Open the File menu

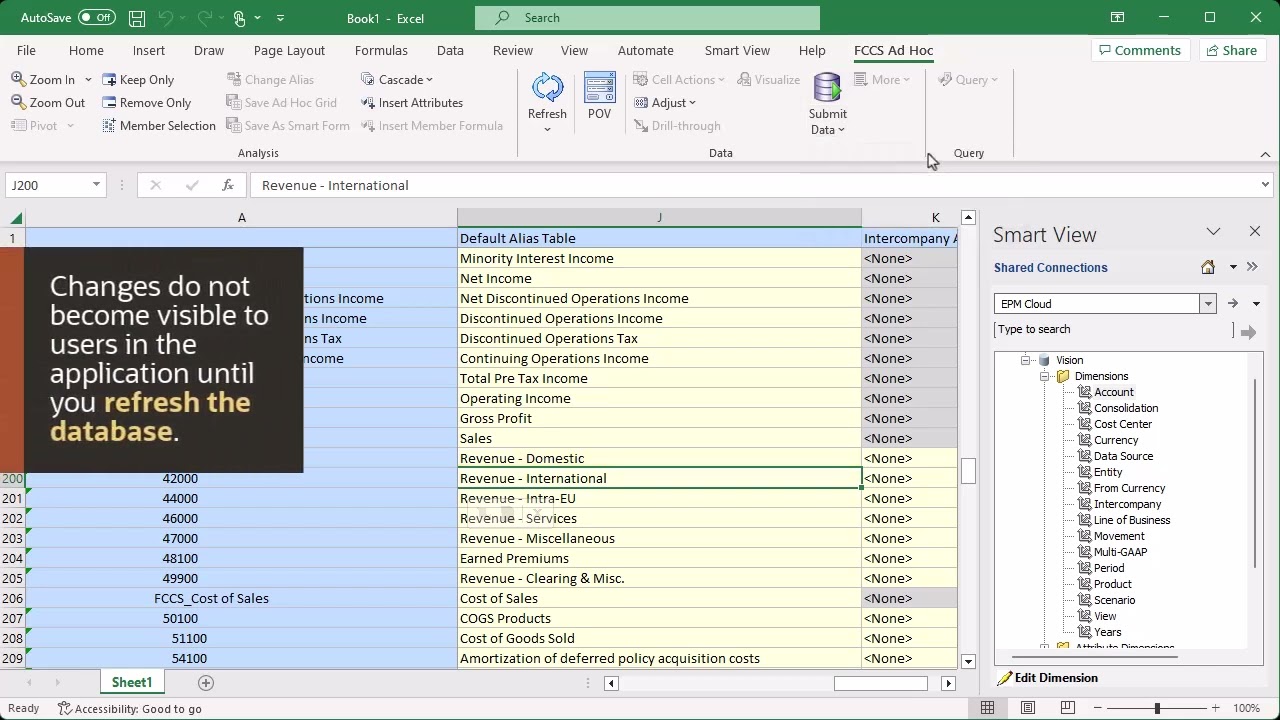26,50
